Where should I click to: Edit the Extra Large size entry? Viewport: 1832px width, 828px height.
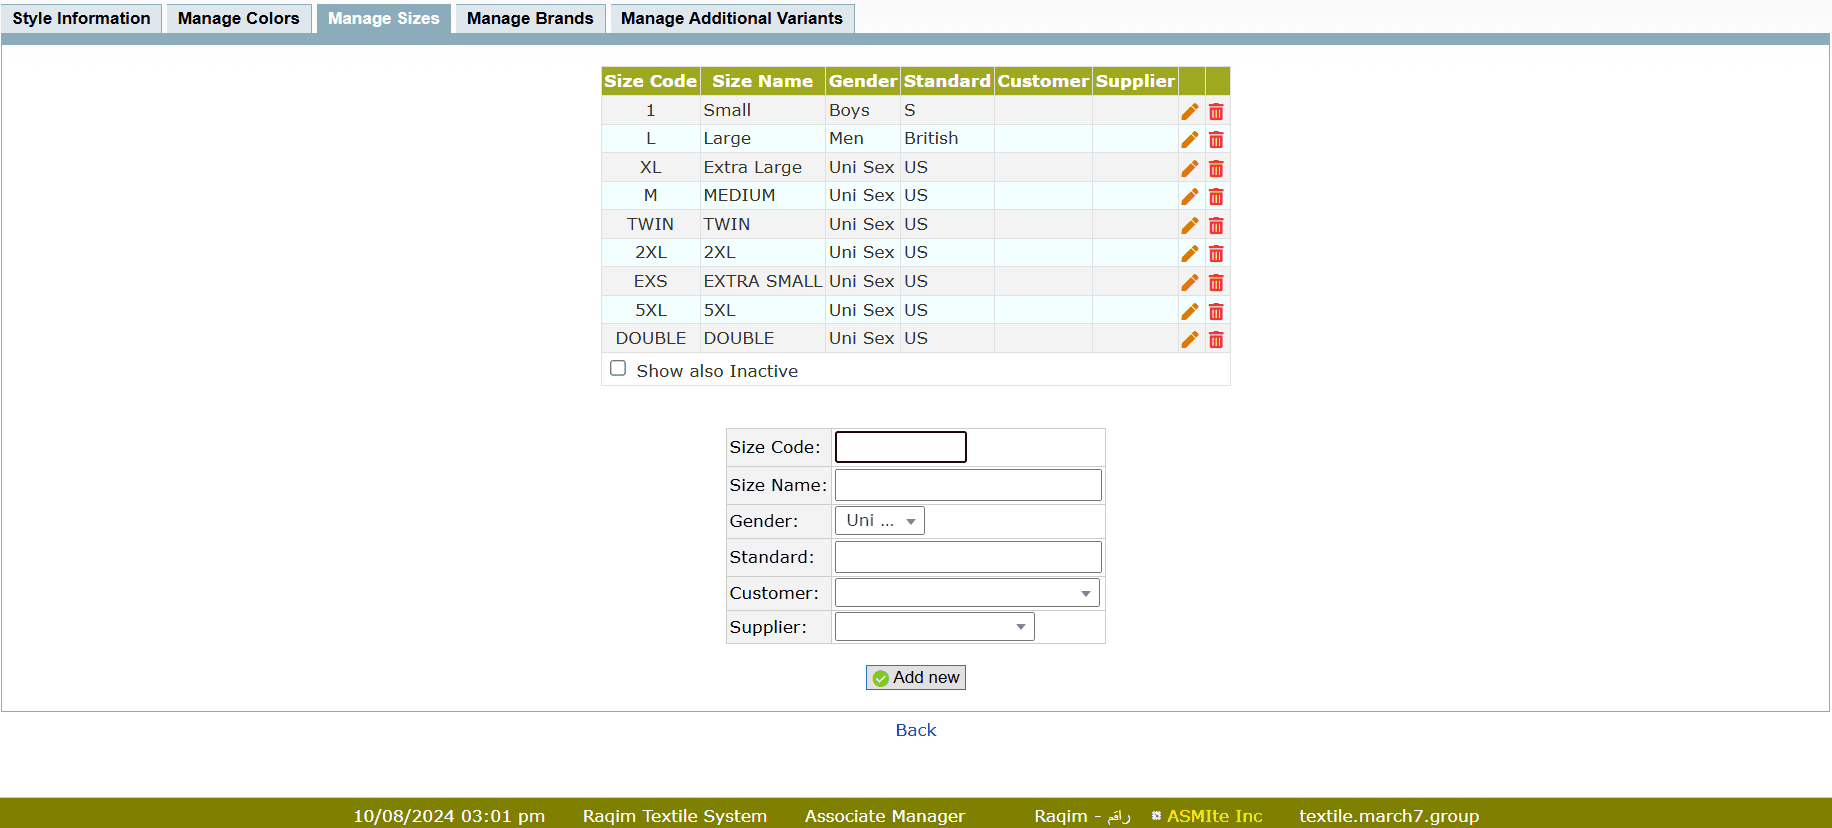click(x=1189, y=168)
